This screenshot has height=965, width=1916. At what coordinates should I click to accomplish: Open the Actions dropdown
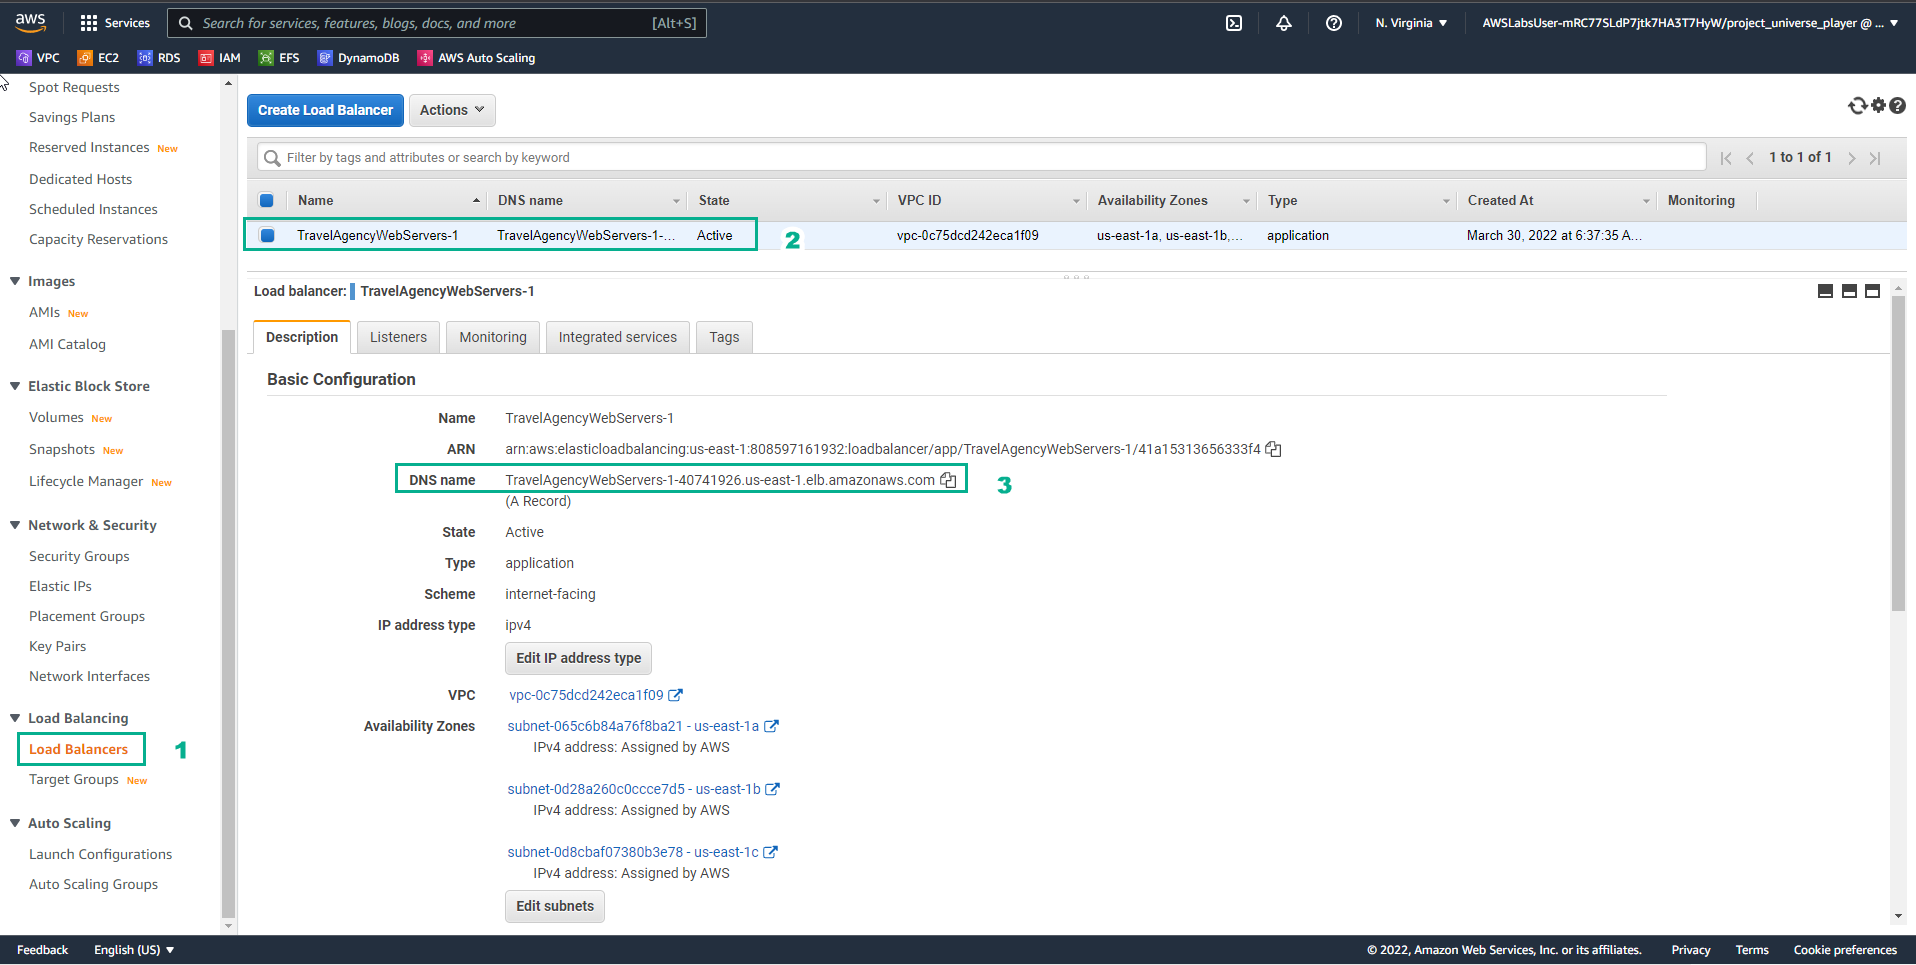pos(452,110)
